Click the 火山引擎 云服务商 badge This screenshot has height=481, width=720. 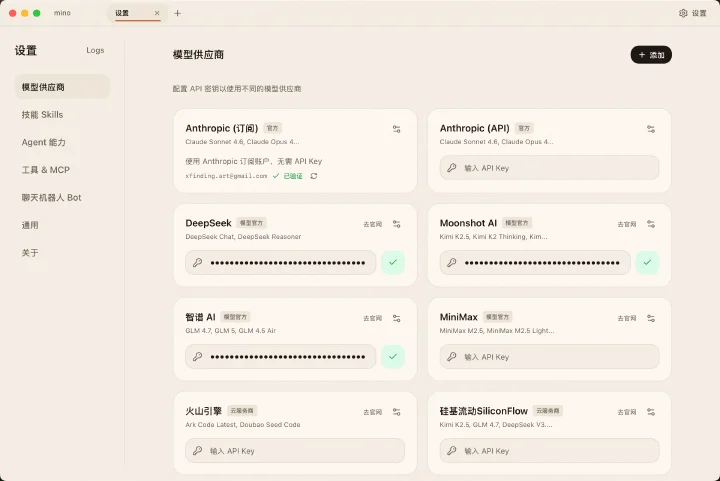(242, 411)
